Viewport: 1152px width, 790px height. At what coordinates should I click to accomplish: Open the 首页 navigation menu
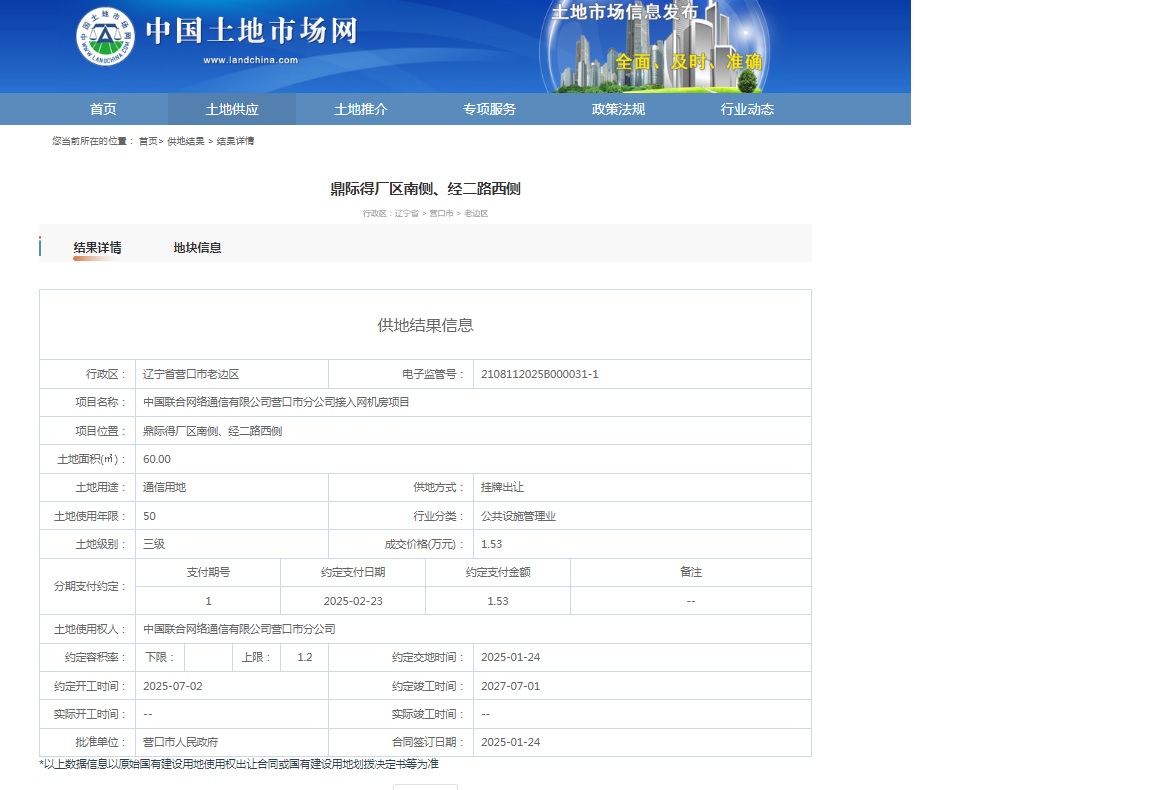pos(103,109)
